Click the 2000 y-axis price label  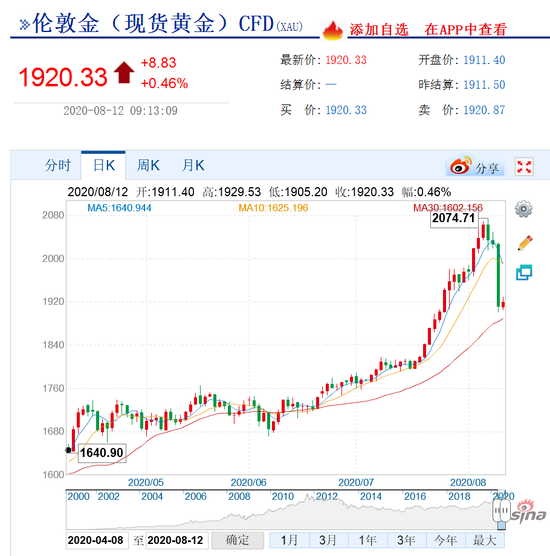coord(53,258)
